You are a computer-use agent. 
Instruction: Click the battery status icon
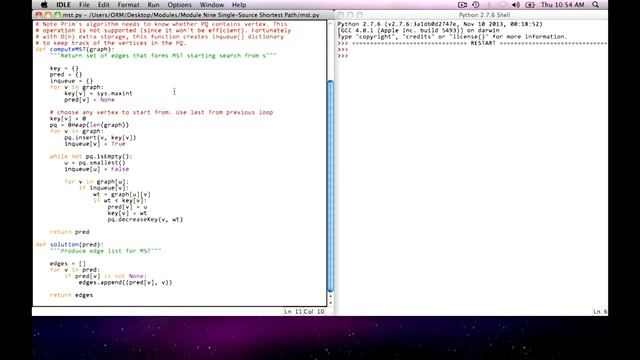(530, 5)
